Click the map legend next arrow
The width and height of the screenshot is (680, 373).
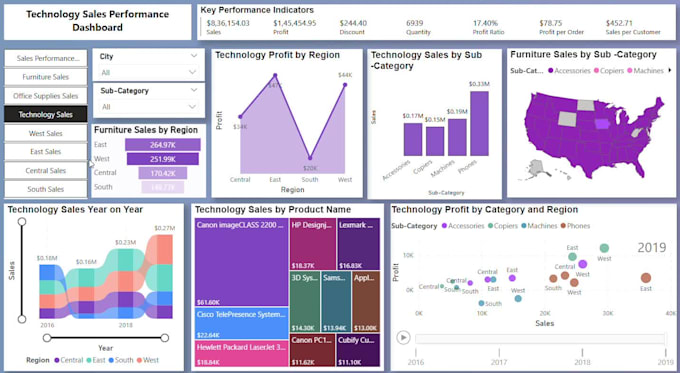tap(670, 70)
